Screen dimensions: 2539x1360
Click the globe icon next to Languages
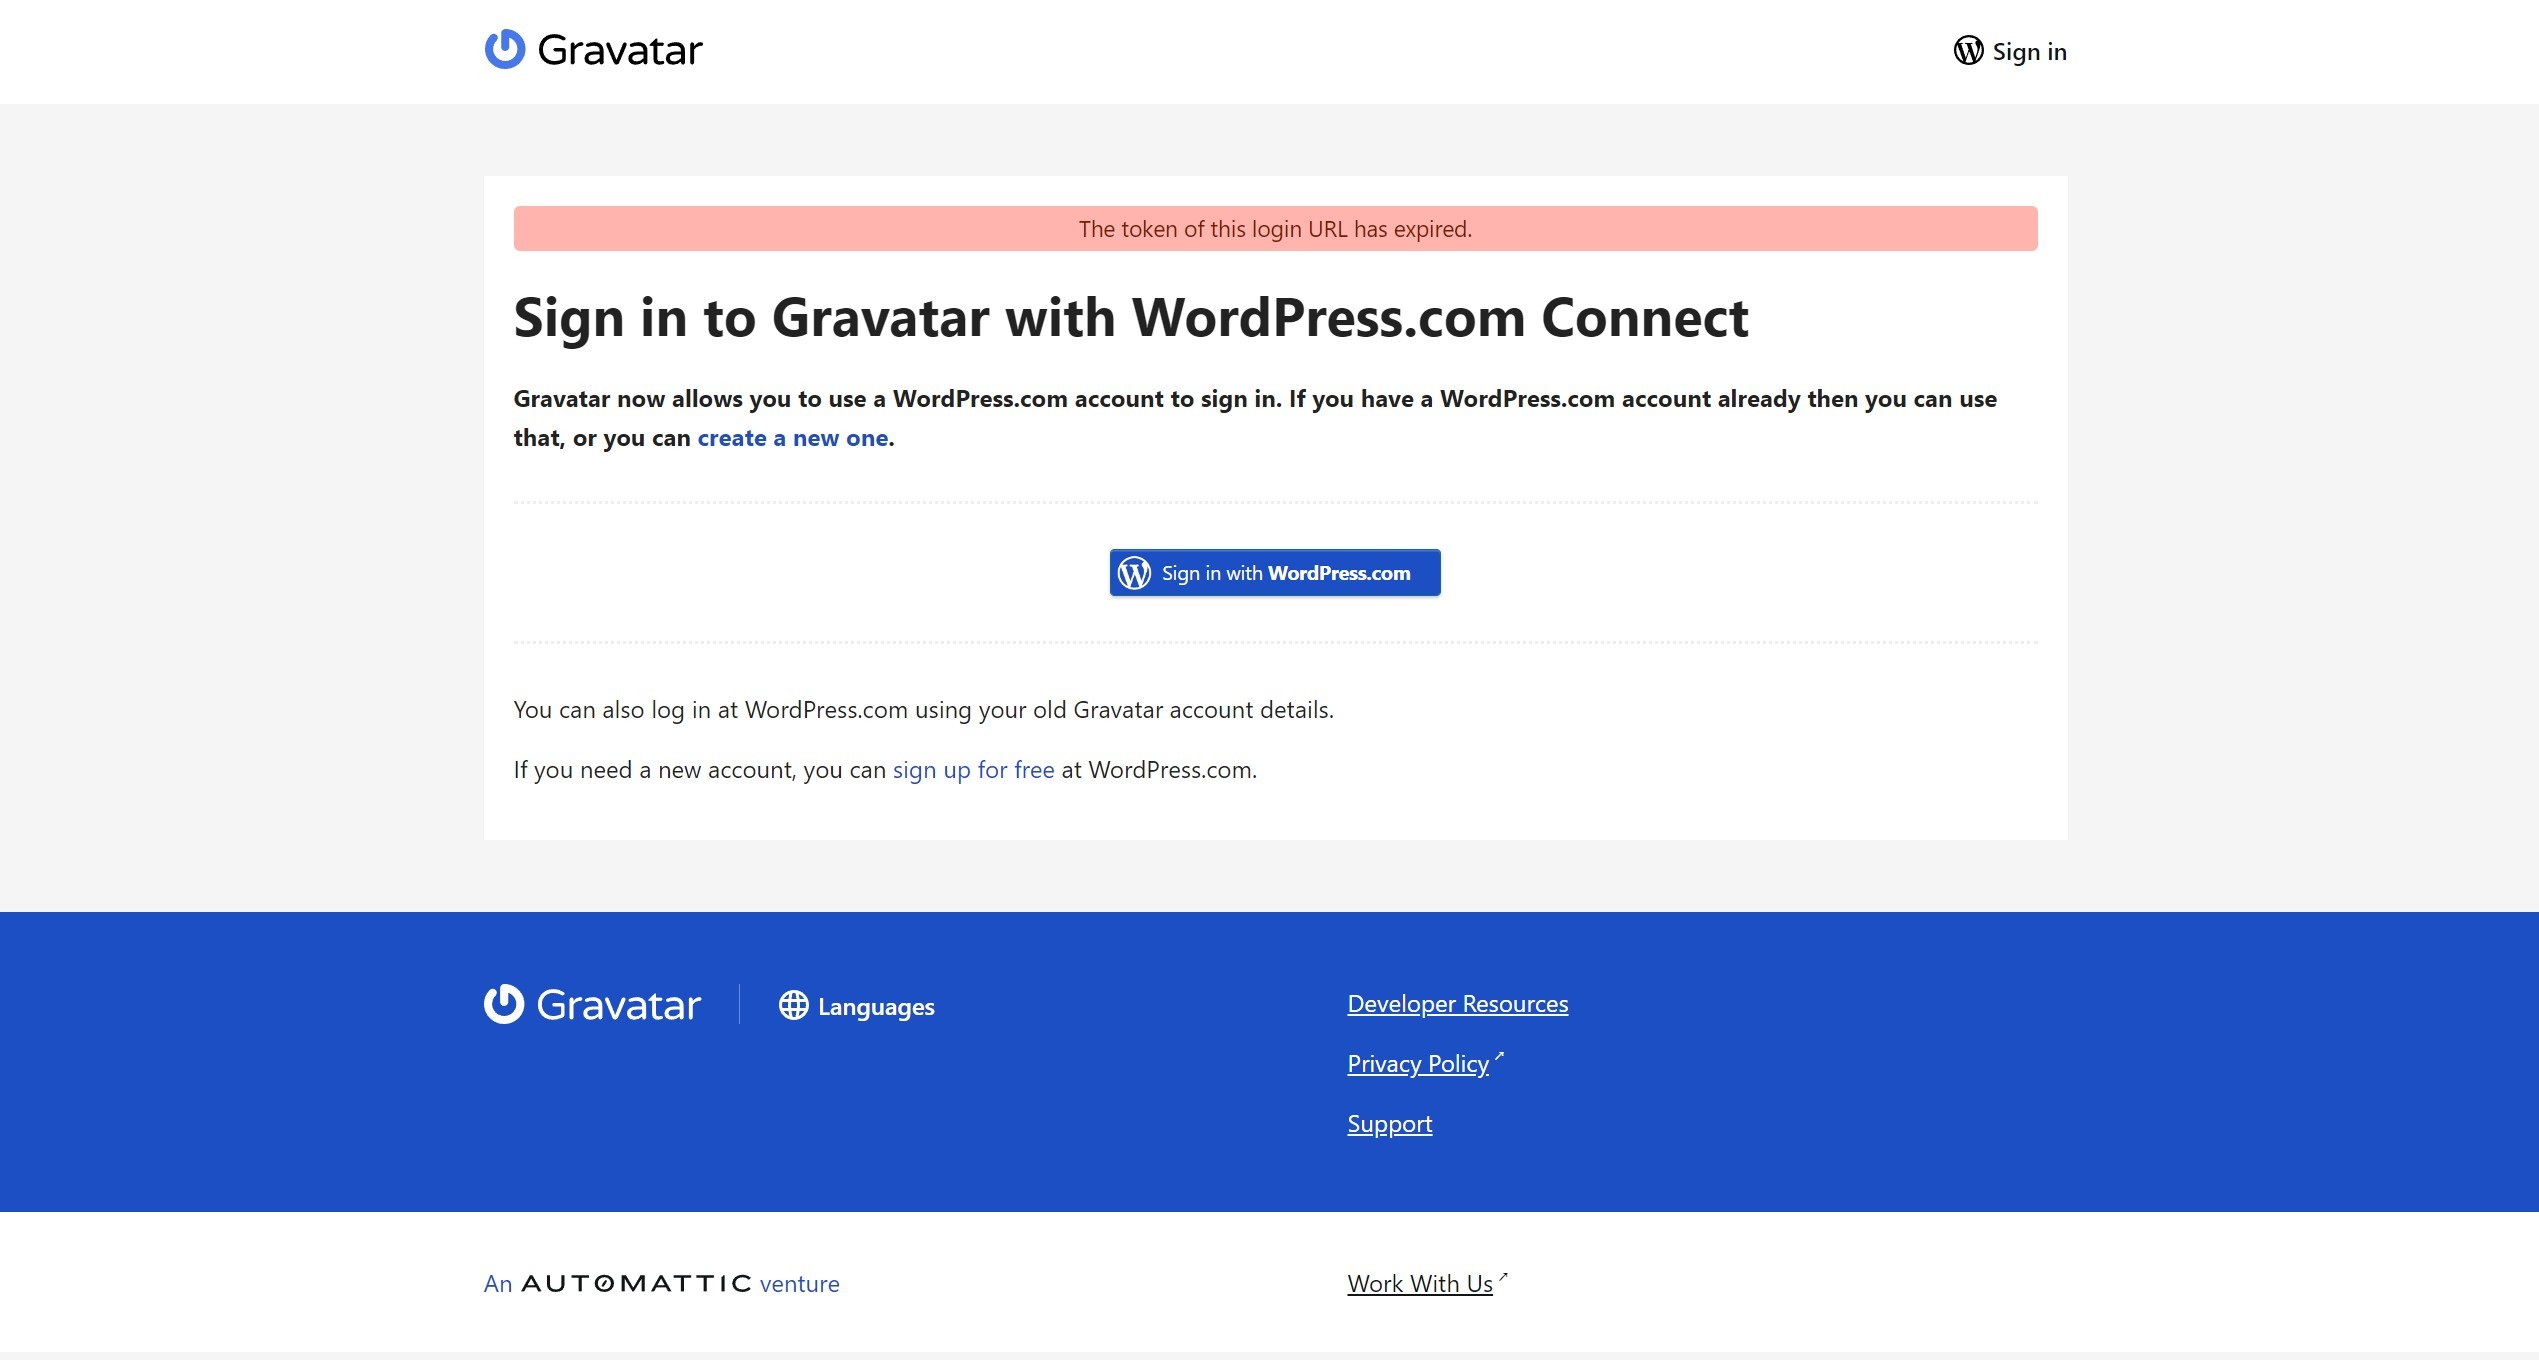click(793, 1005)
